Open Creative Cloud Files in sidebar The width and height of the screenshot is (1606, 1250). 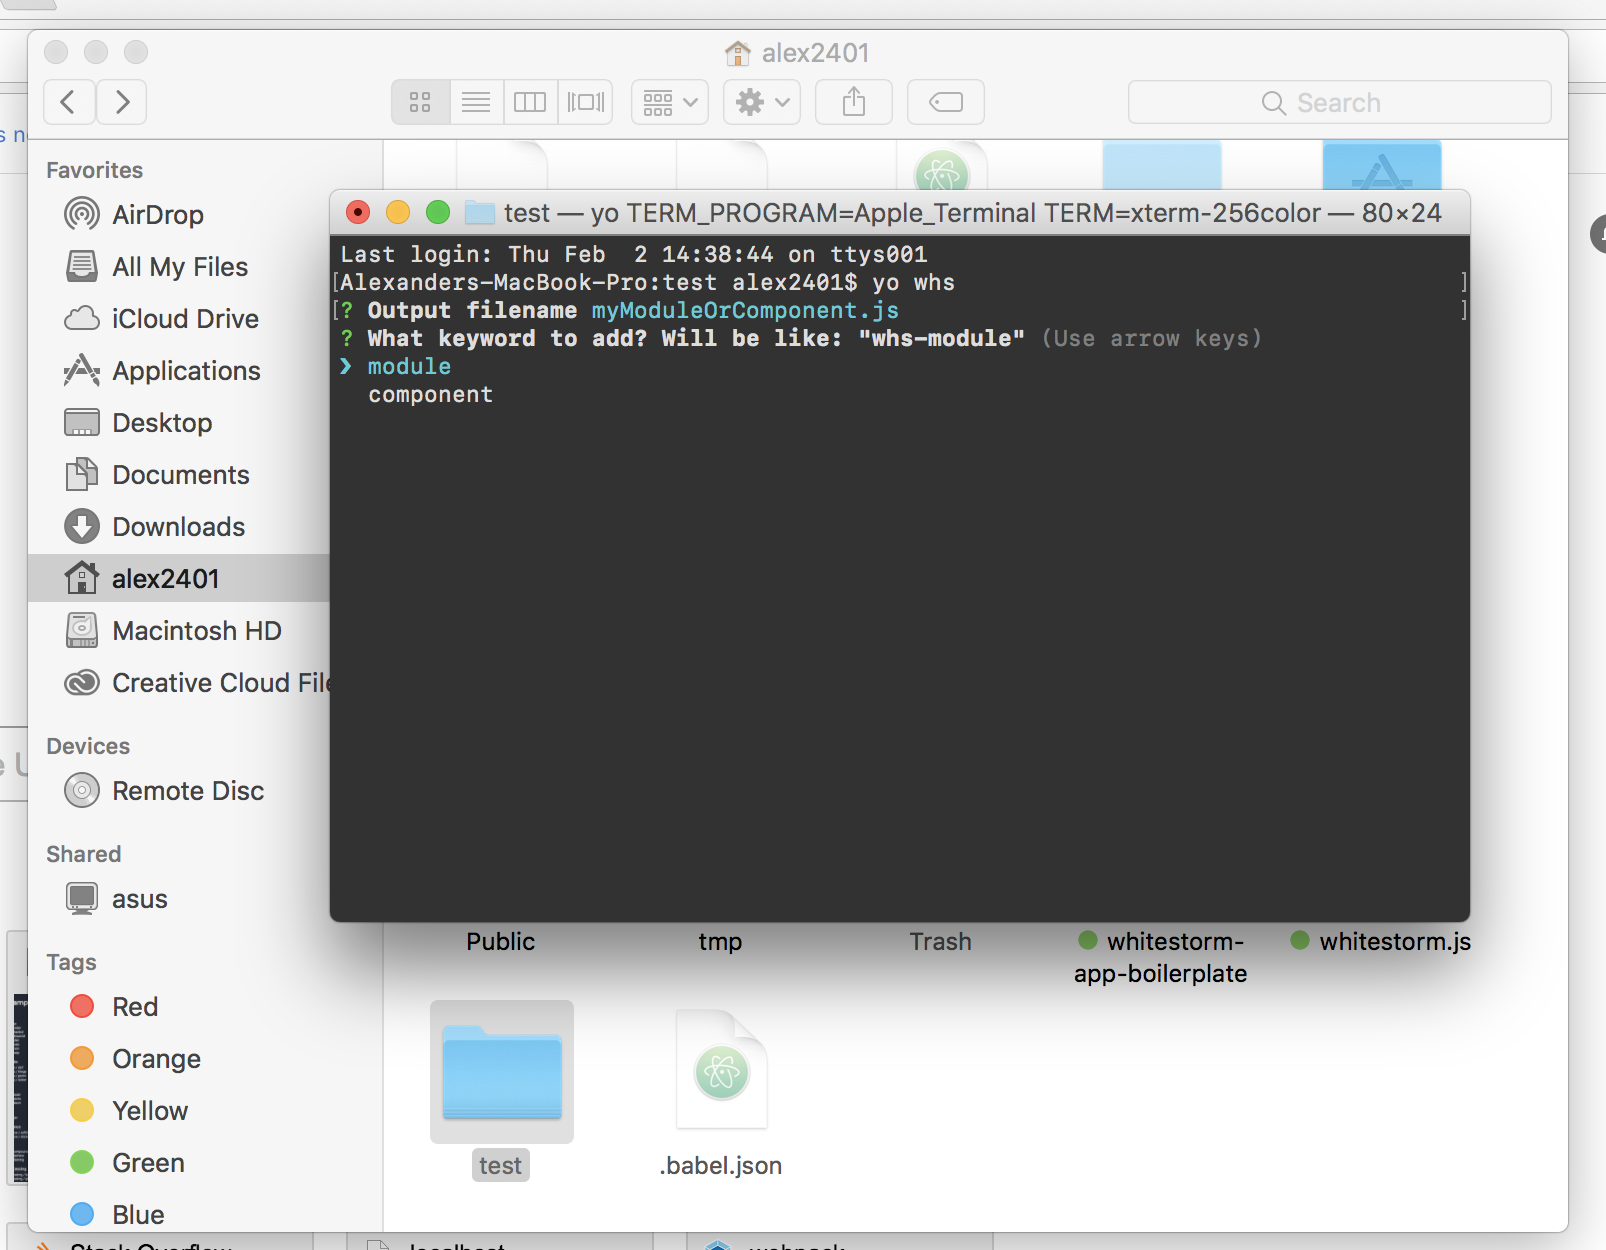coord(180,683)
